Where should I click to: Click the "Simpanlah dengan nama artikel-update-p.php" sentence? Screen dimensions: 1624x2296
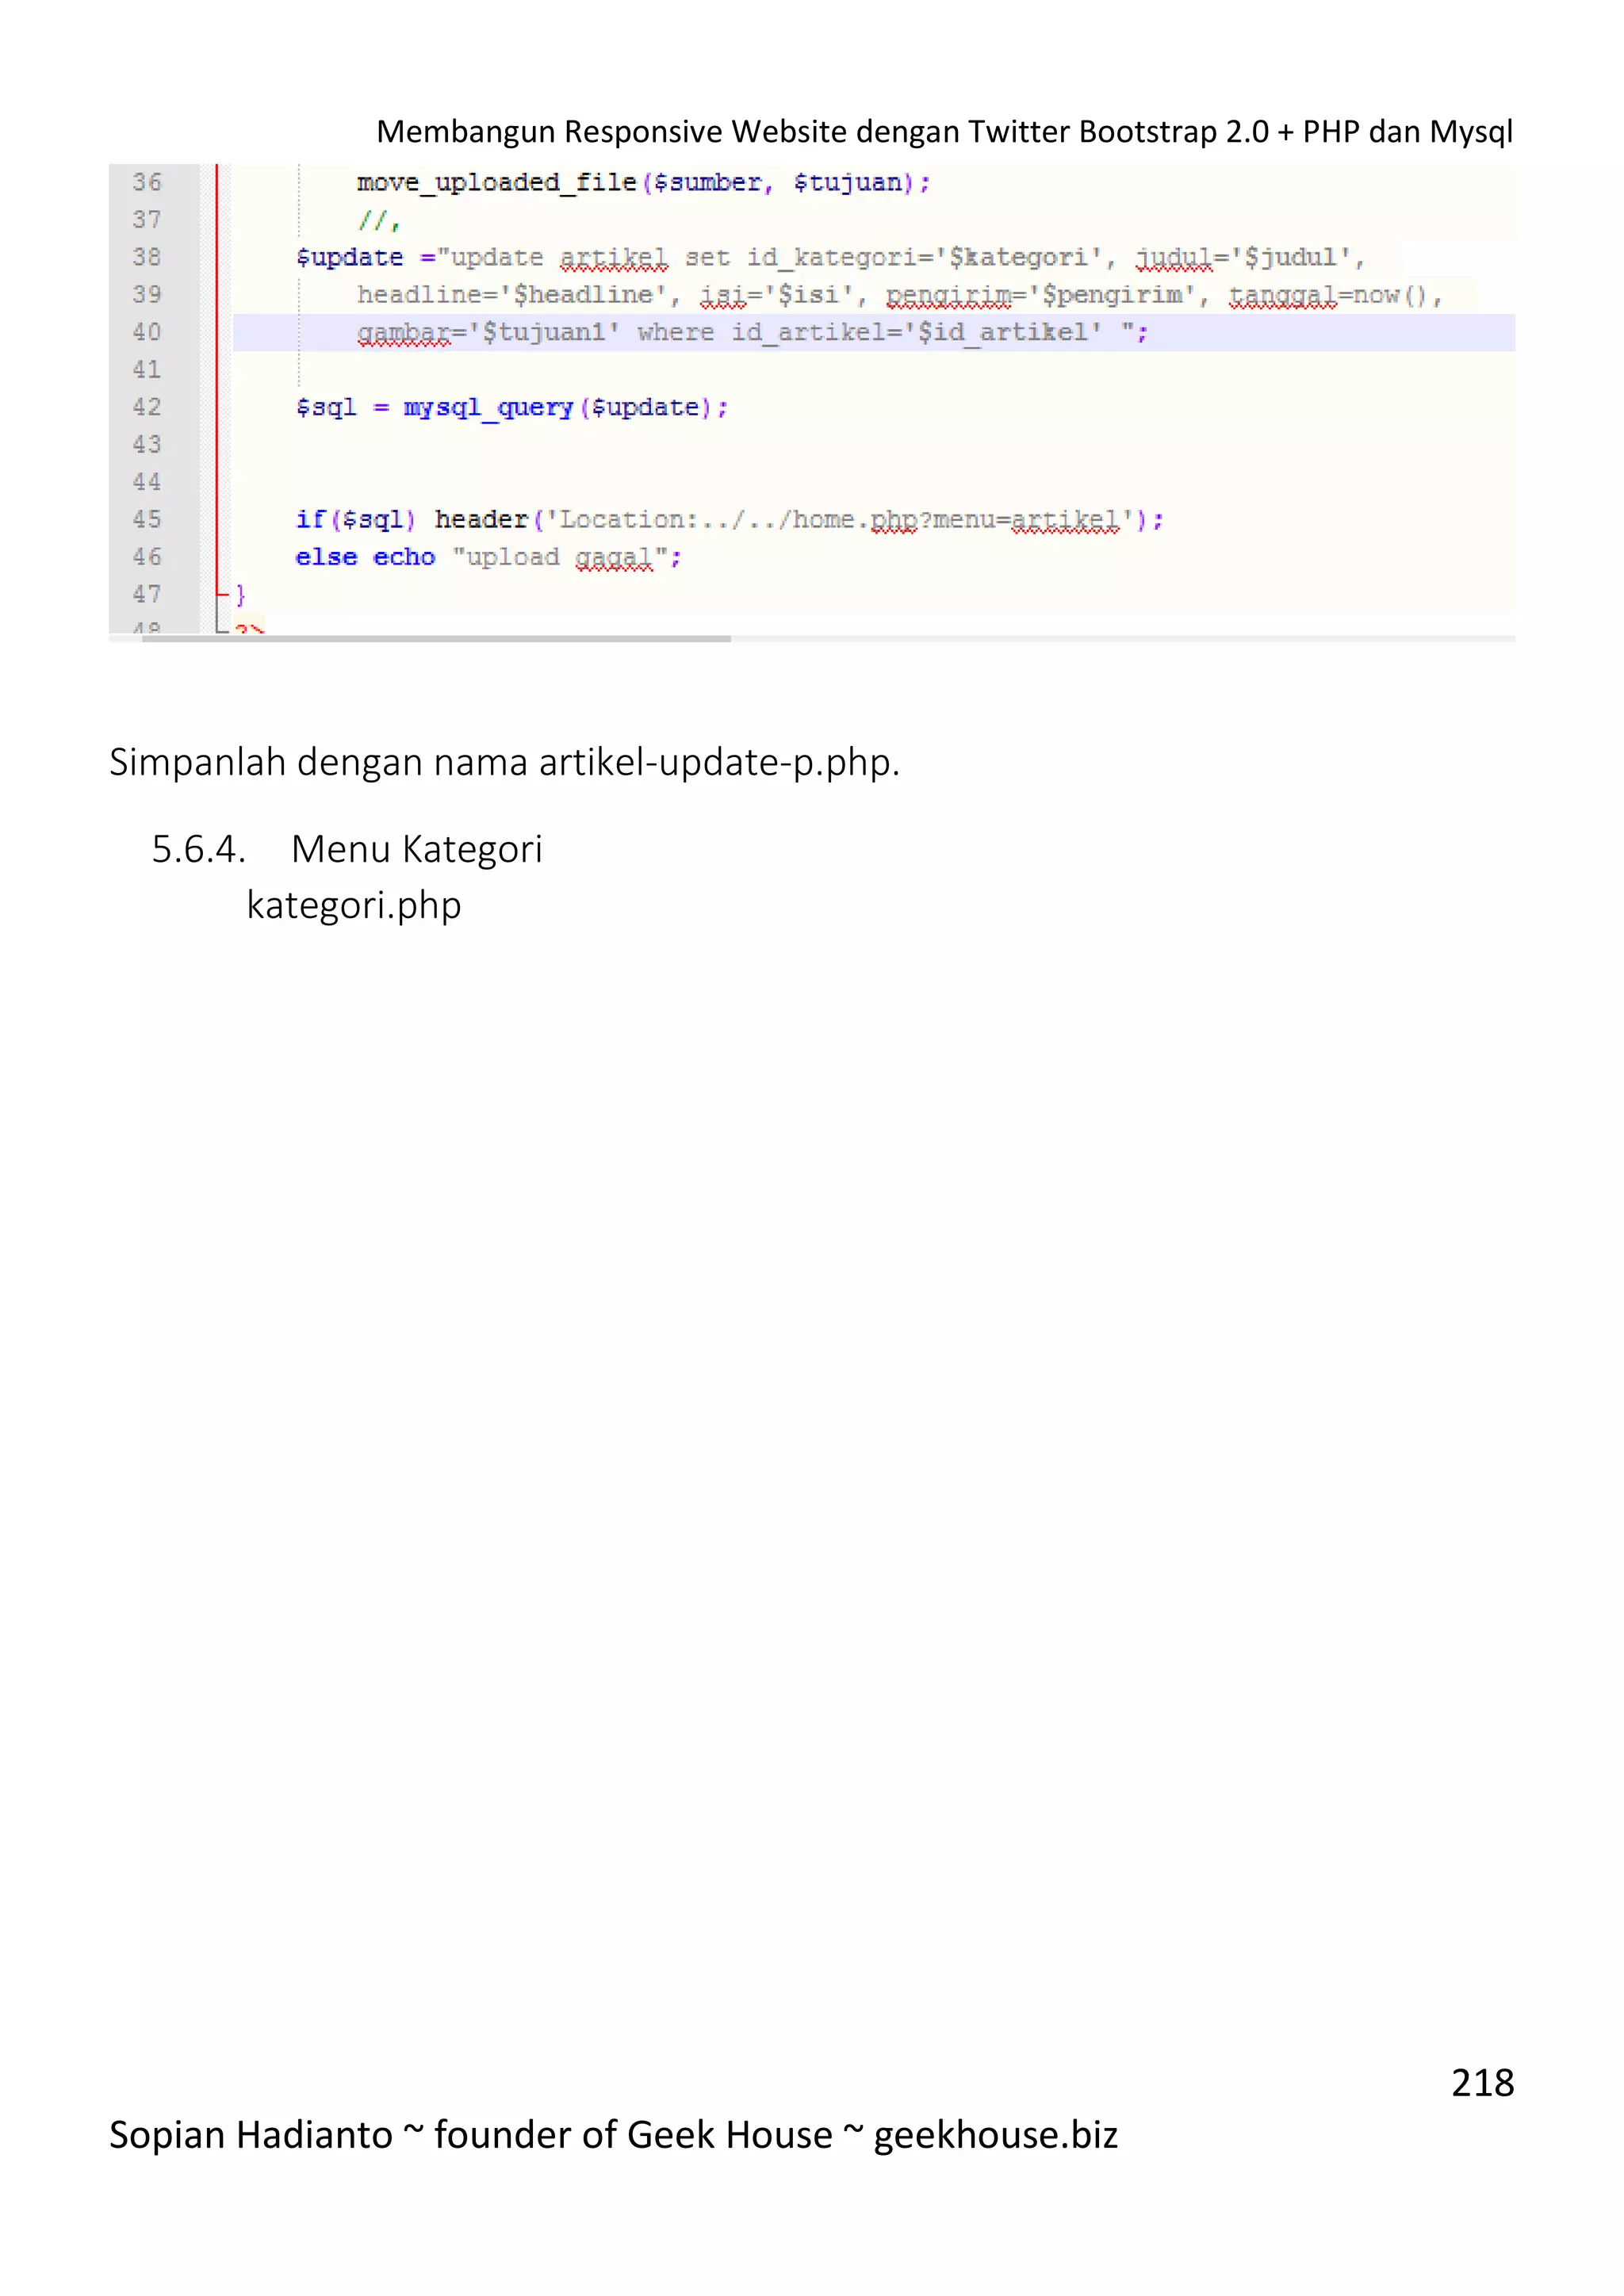tap(505, 763)
